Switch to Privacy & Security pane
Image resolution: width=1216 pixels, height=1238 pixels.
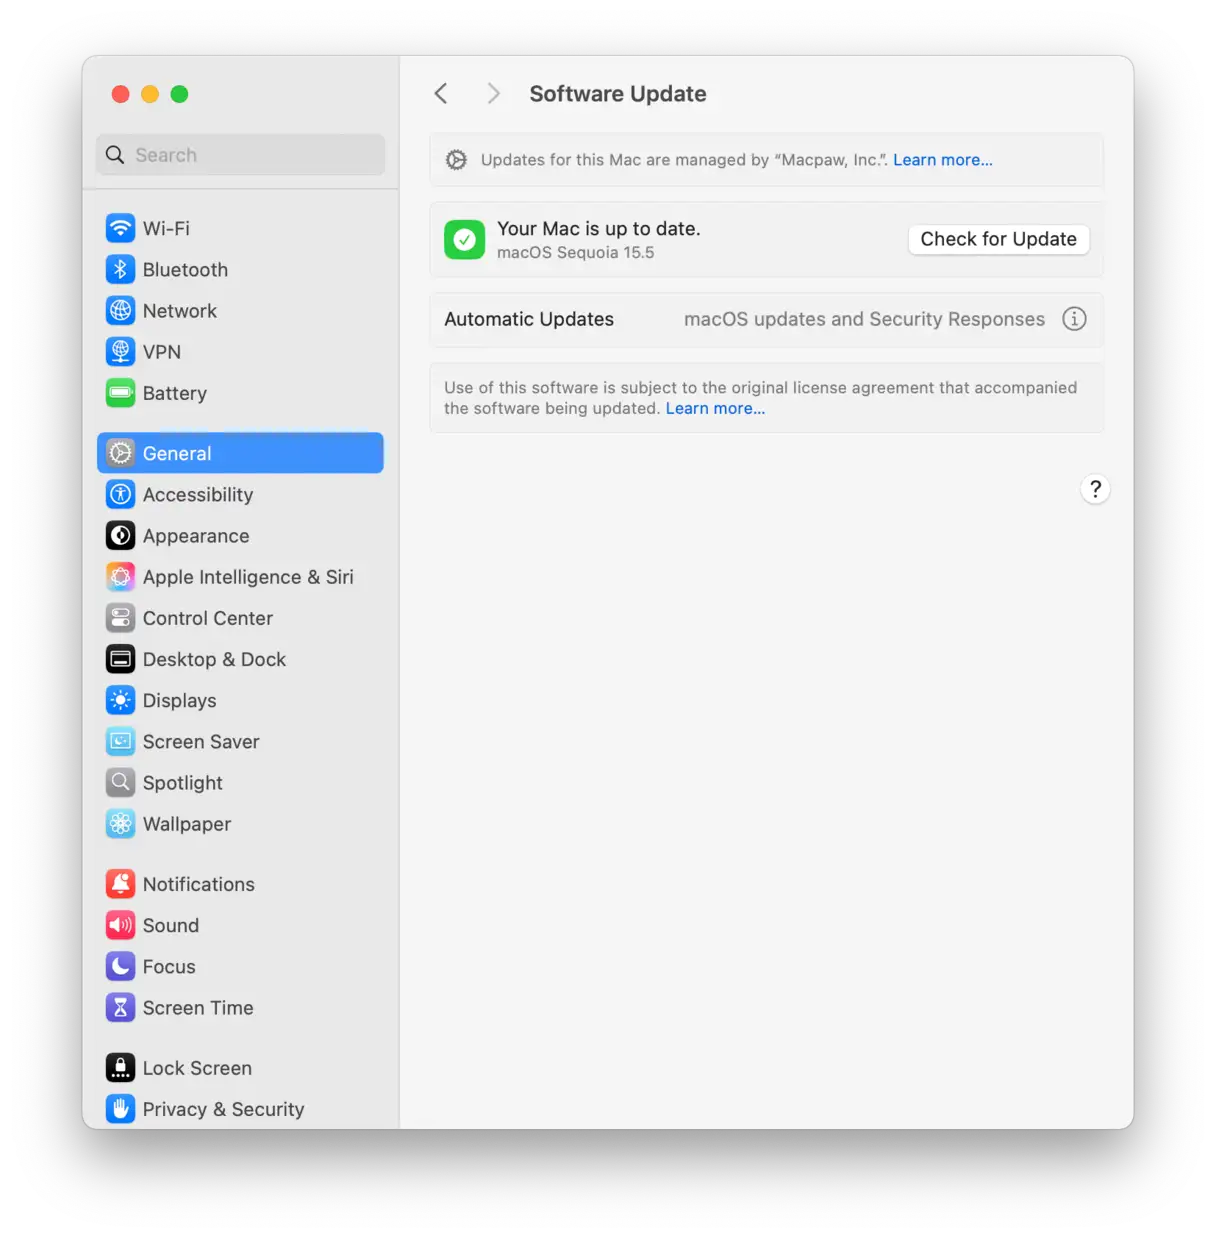click(x=223, y=1109)
